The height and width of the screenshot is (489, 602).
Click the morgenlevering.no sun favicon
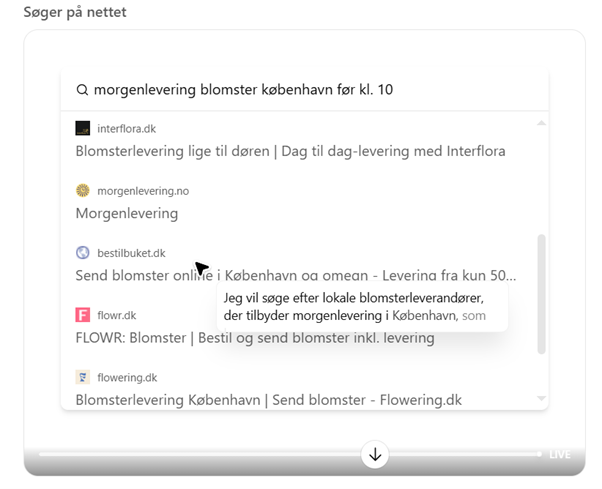click(83, 190)
